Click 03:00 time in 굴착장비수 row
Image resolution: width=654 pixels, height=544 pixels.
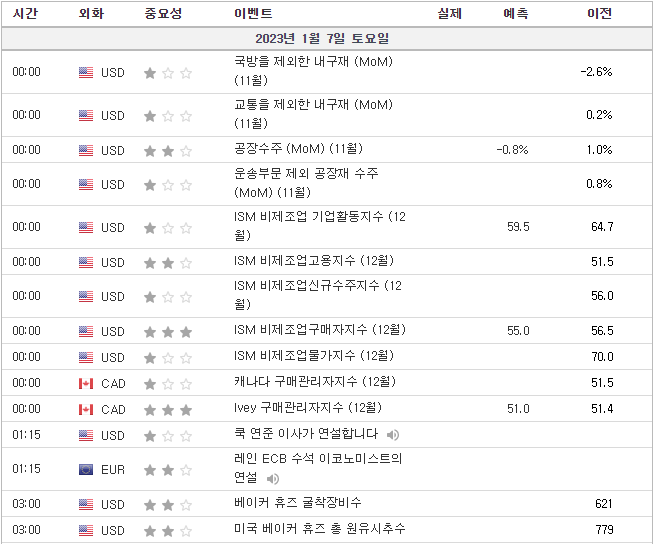click(27, 504)
